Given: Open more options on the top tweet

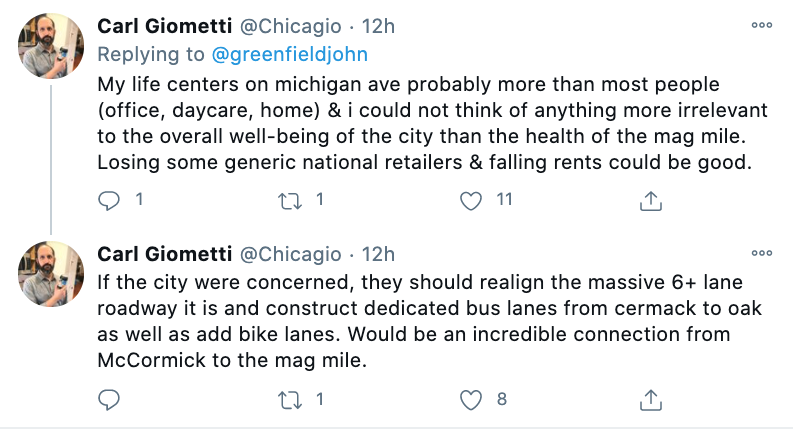Looking at the screenshot, I should pos(761,24).
